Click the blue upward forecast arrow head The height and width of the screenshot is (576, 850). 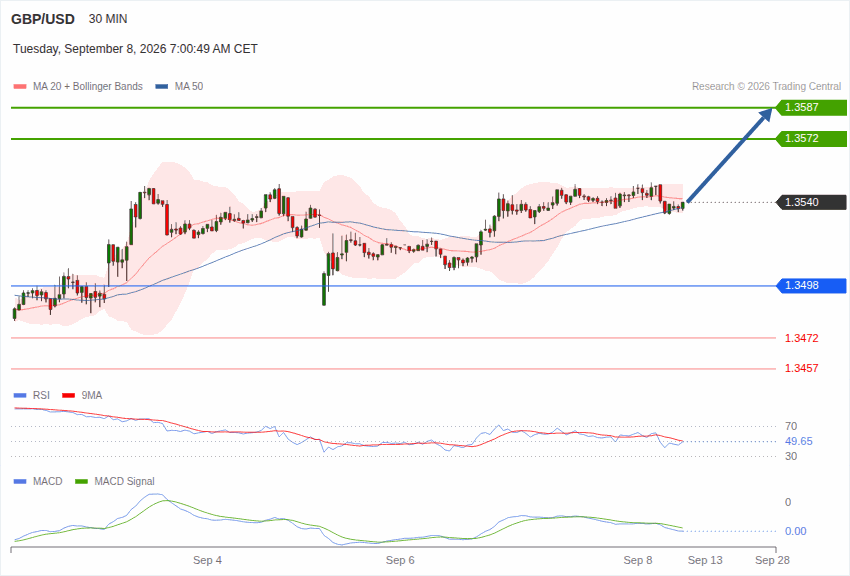coord(765,115)
